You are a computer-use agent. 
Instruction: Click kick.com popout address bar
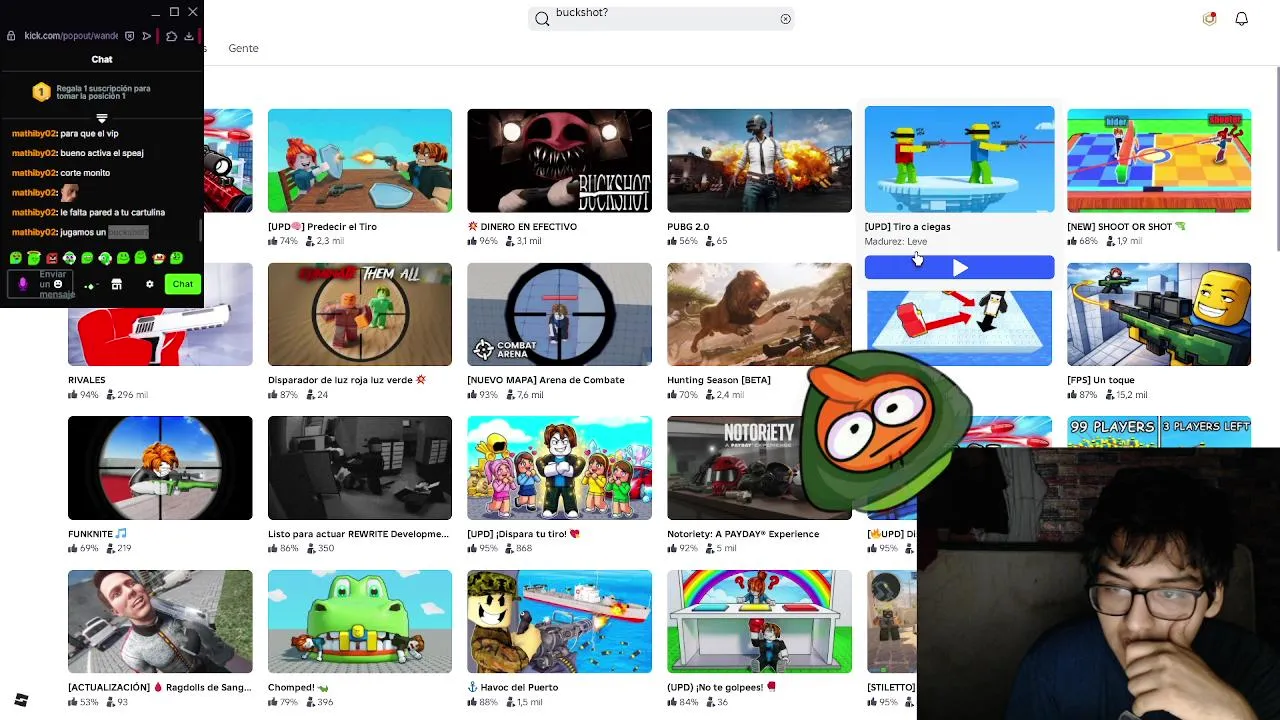point(71,36)
